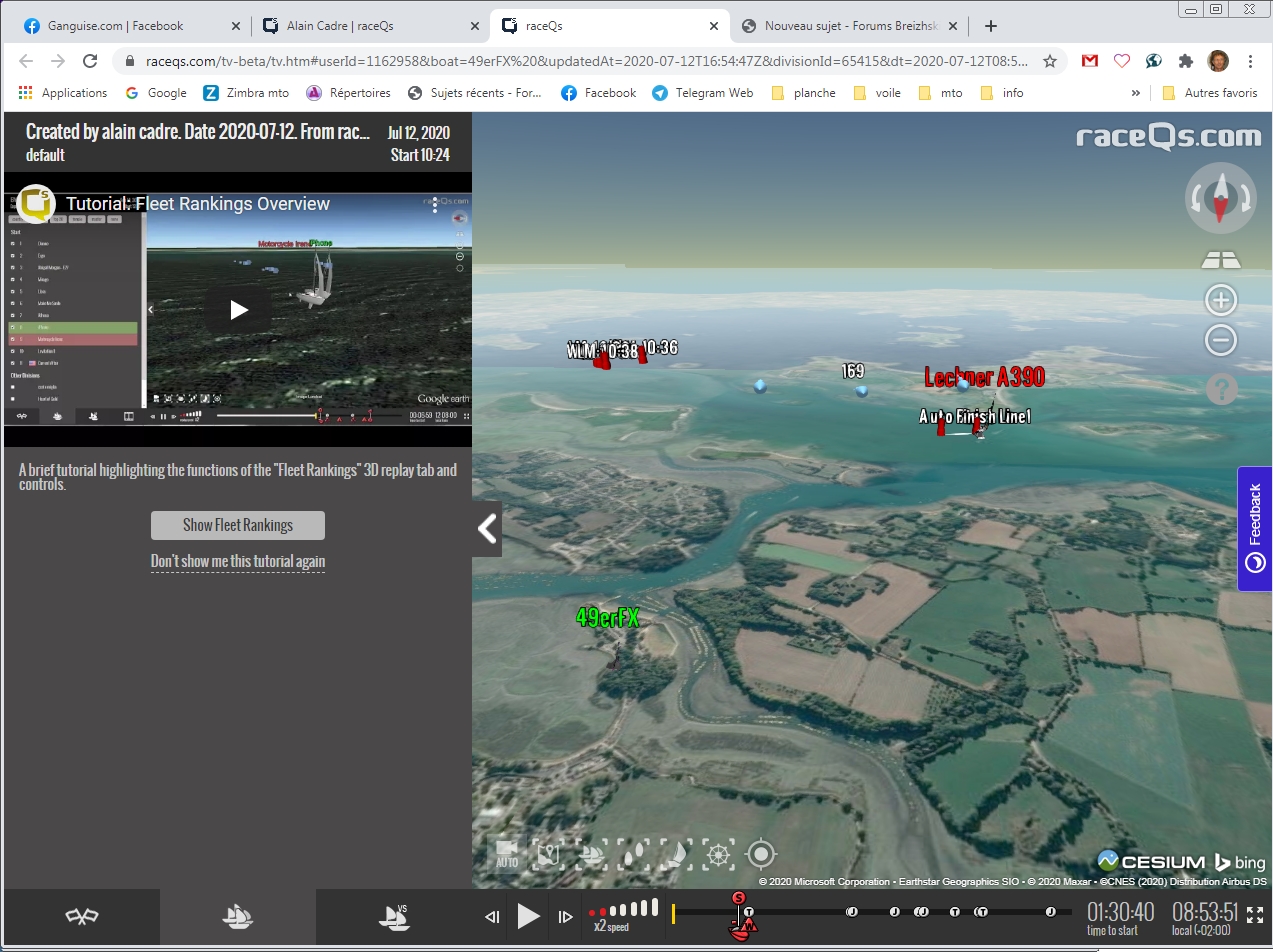
Task: Enable the AUTO camera mode
Action: pos(507,853)
